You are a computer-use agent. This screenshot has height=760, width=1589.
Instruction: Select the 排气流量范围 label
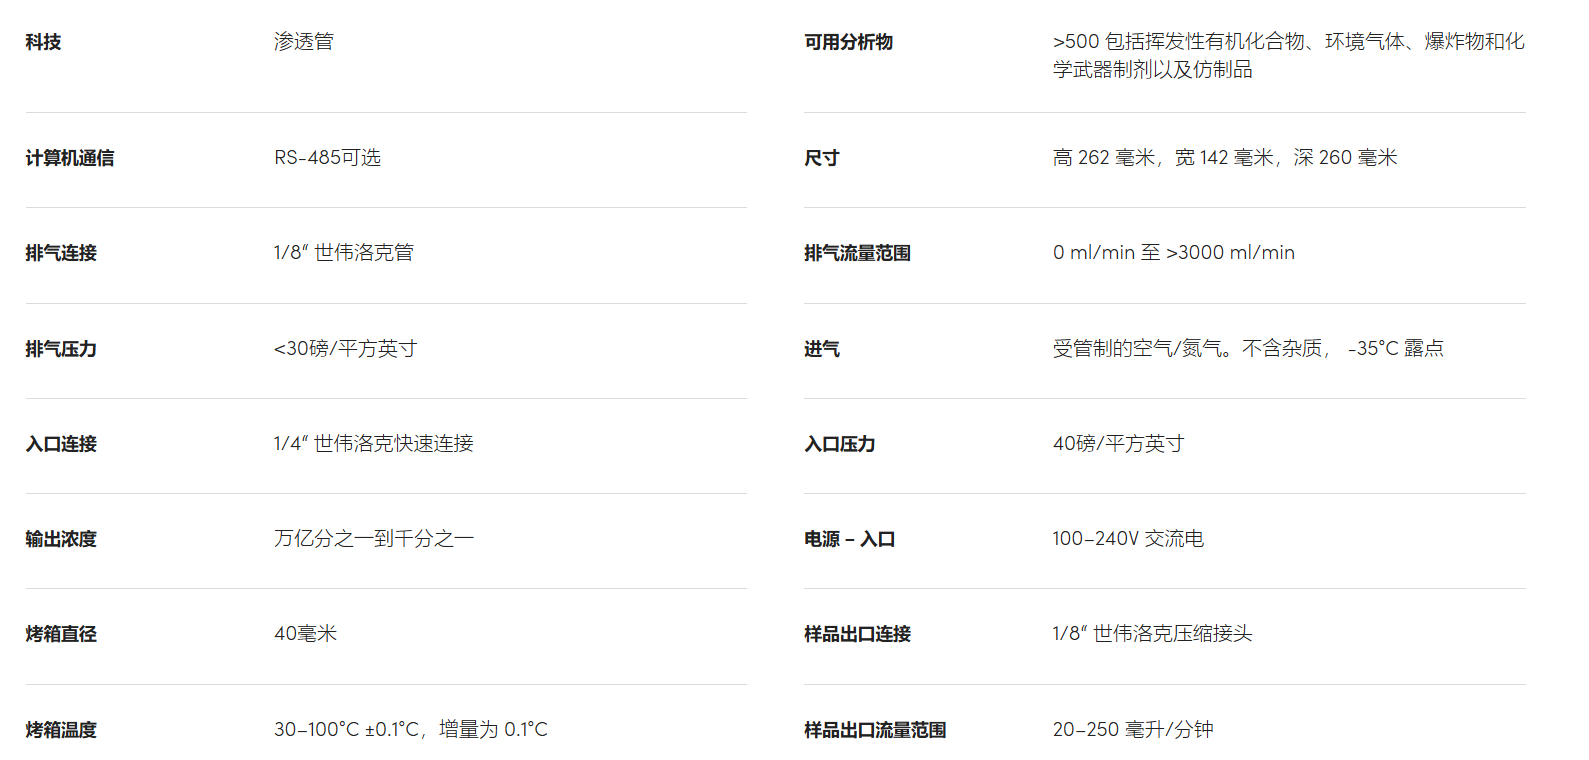(857, 253)
